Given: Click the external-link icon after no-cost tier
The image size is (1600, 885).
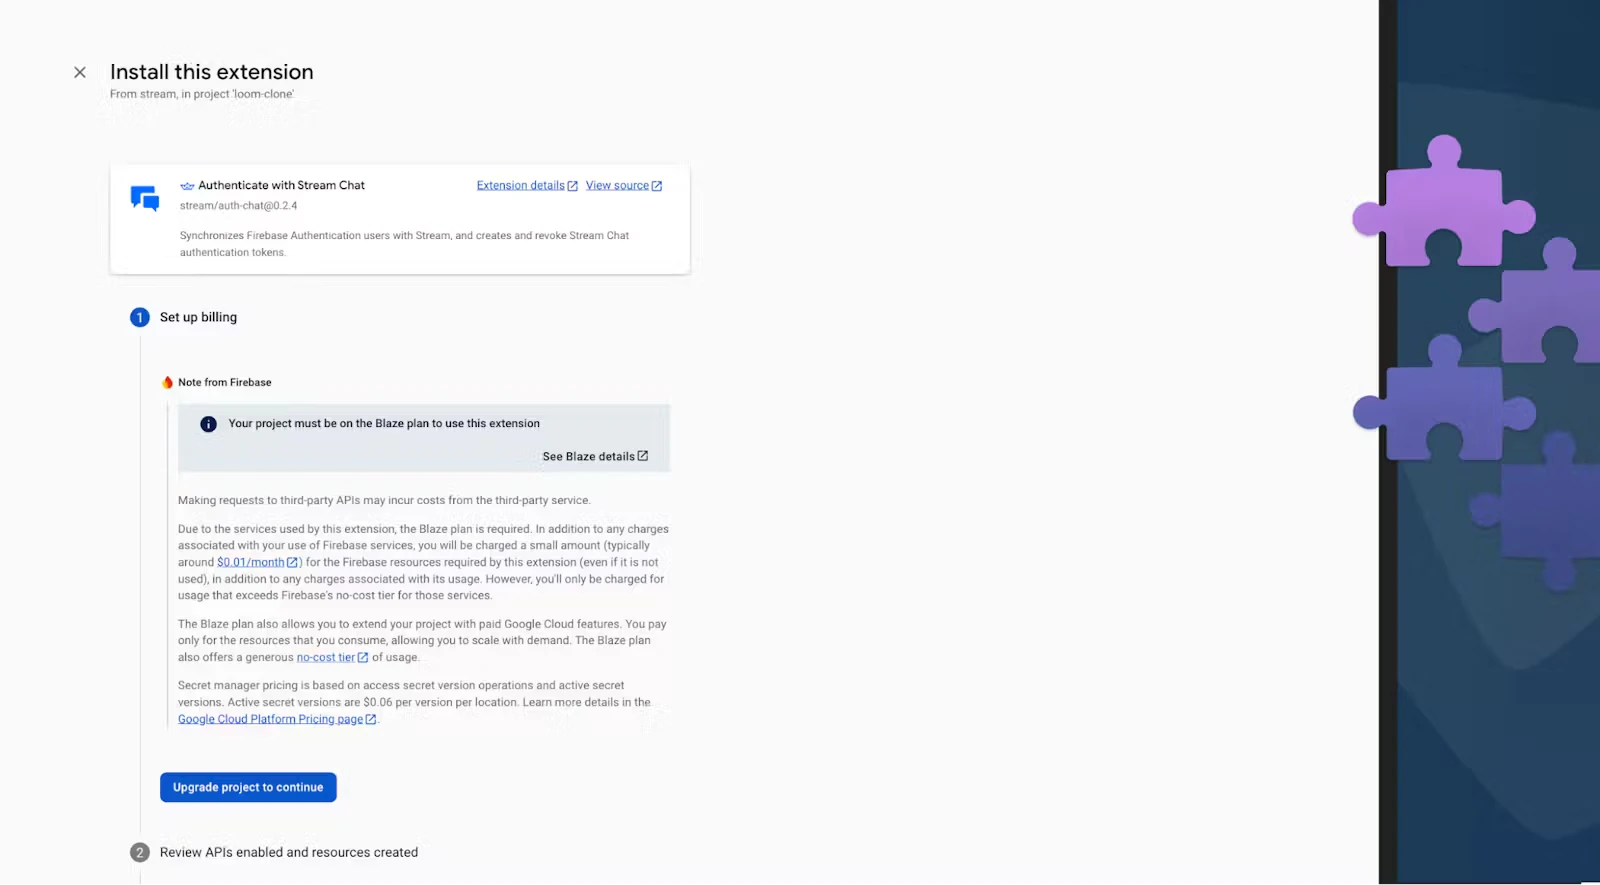Looking at the screenshot, I should (363, 657).
